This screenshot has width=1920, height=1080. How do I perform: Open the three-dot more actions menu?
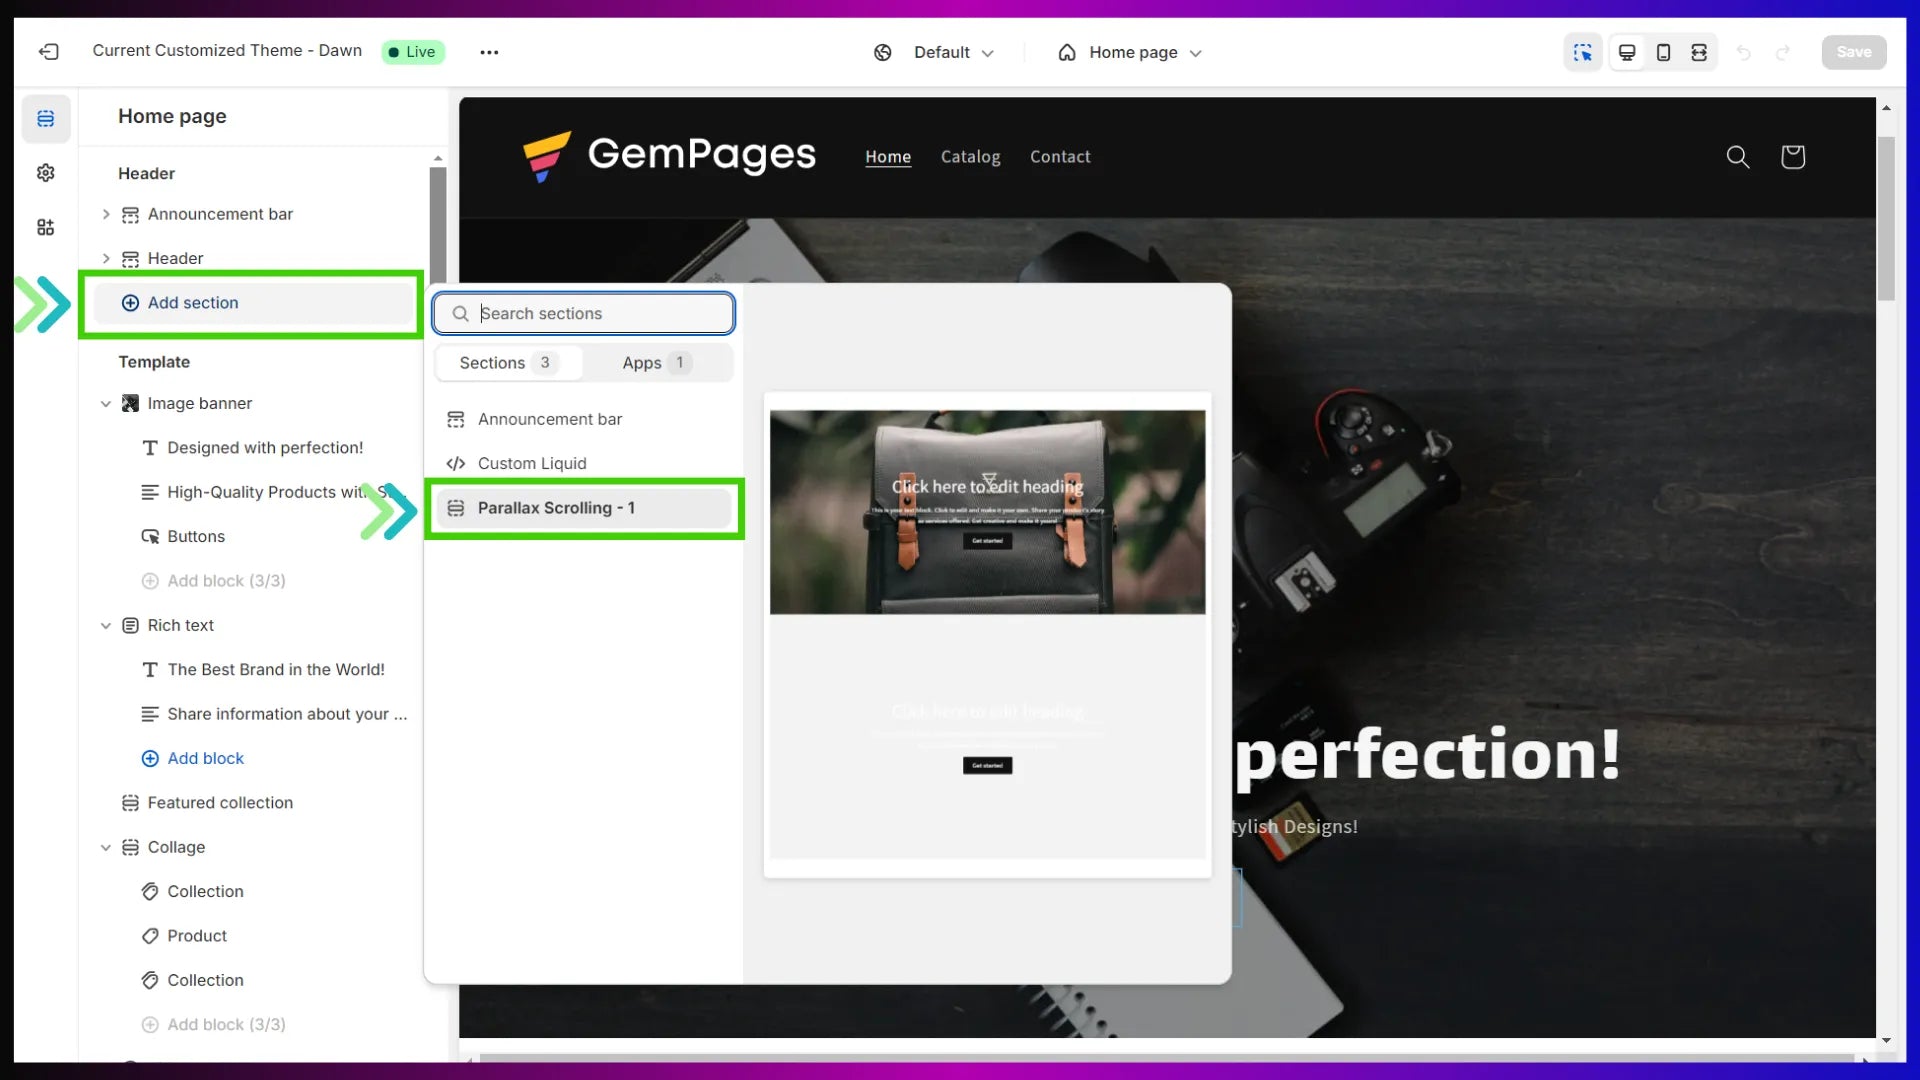pyautogui.click(x=489, y=52)
